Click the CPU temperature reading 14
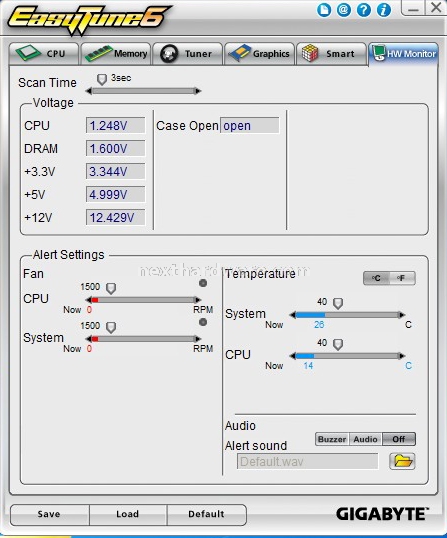 [x=308, y=366]
